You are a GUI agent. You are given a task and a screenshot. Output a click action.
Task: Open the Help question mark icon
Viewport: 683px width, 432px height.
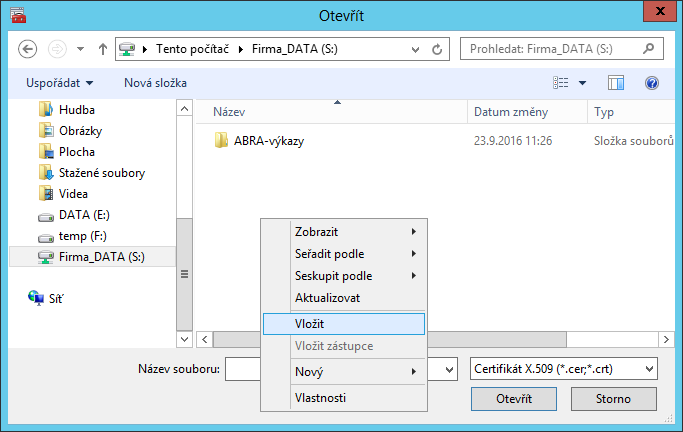tap(652, 83)
